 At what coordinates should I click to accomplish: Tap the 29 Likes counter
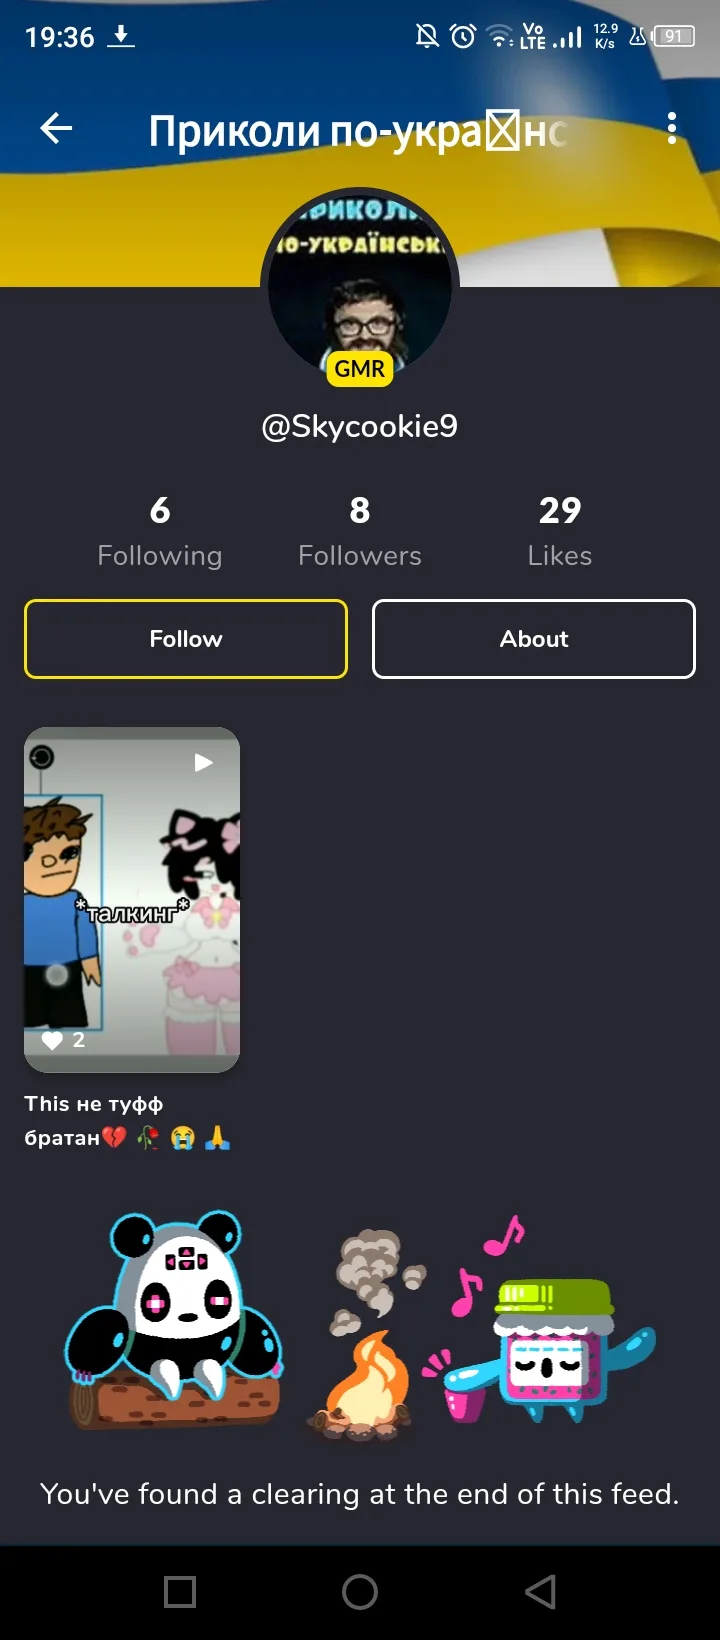tap(560, 531)
